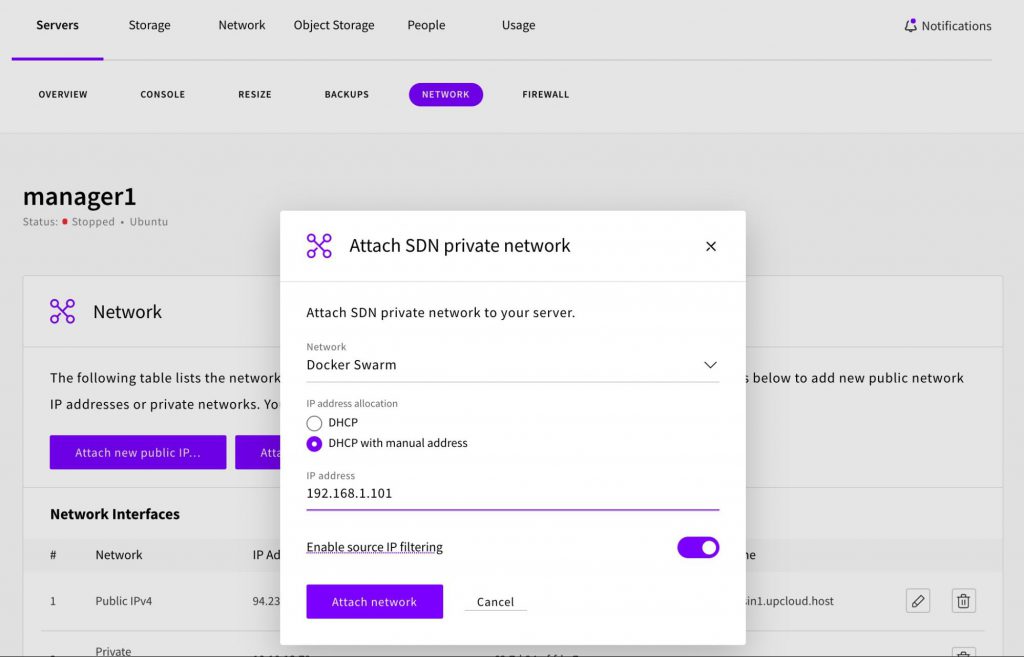Screen dimensions: 1024x657
Task: Click the Attach new public IP button
Action: pyautogui.click(x=138, y=453)
